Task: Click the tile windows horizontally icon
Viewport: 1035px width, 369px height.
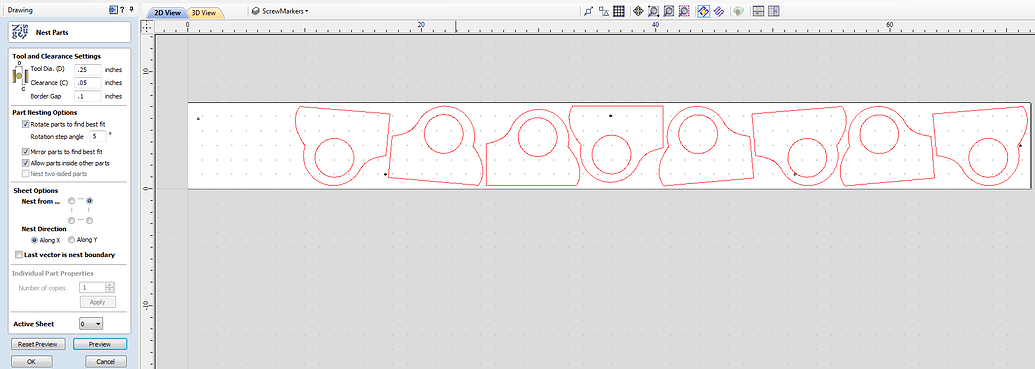Action: point(758,11)
